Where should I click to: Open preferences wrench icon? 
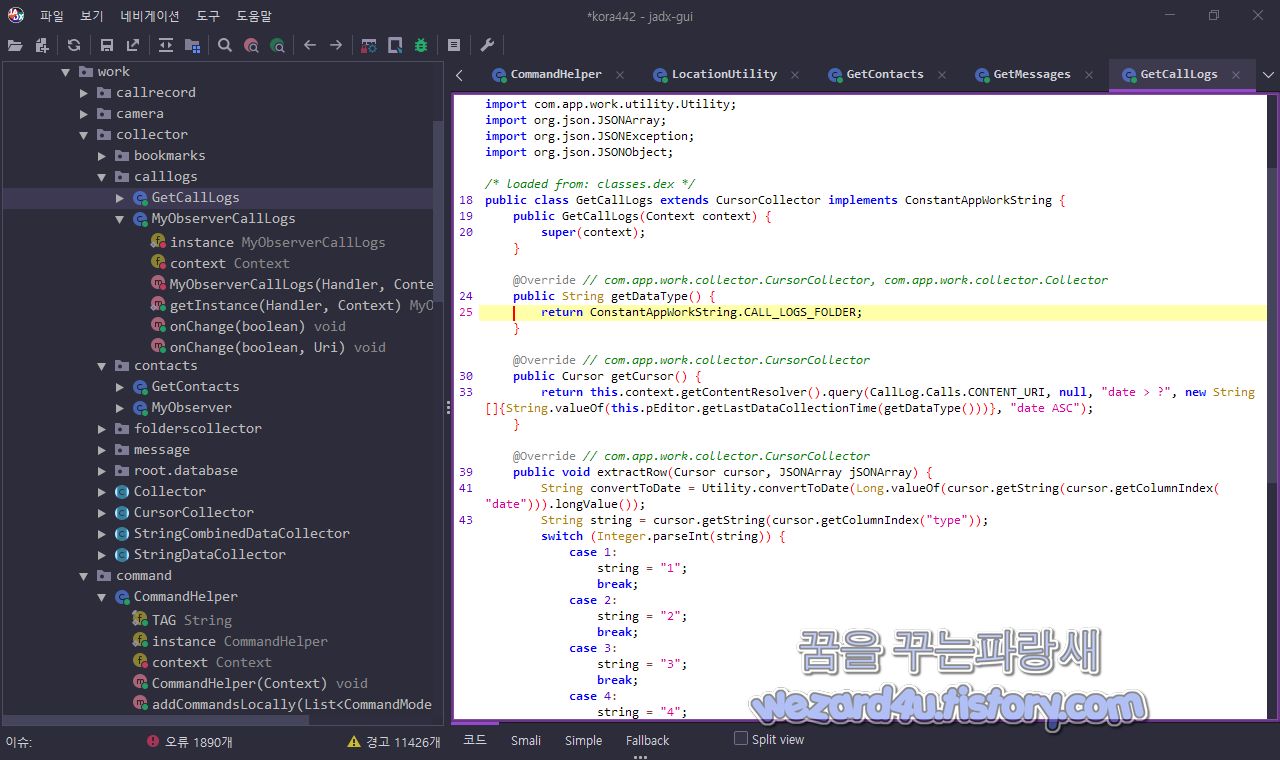tap(487, 45)
